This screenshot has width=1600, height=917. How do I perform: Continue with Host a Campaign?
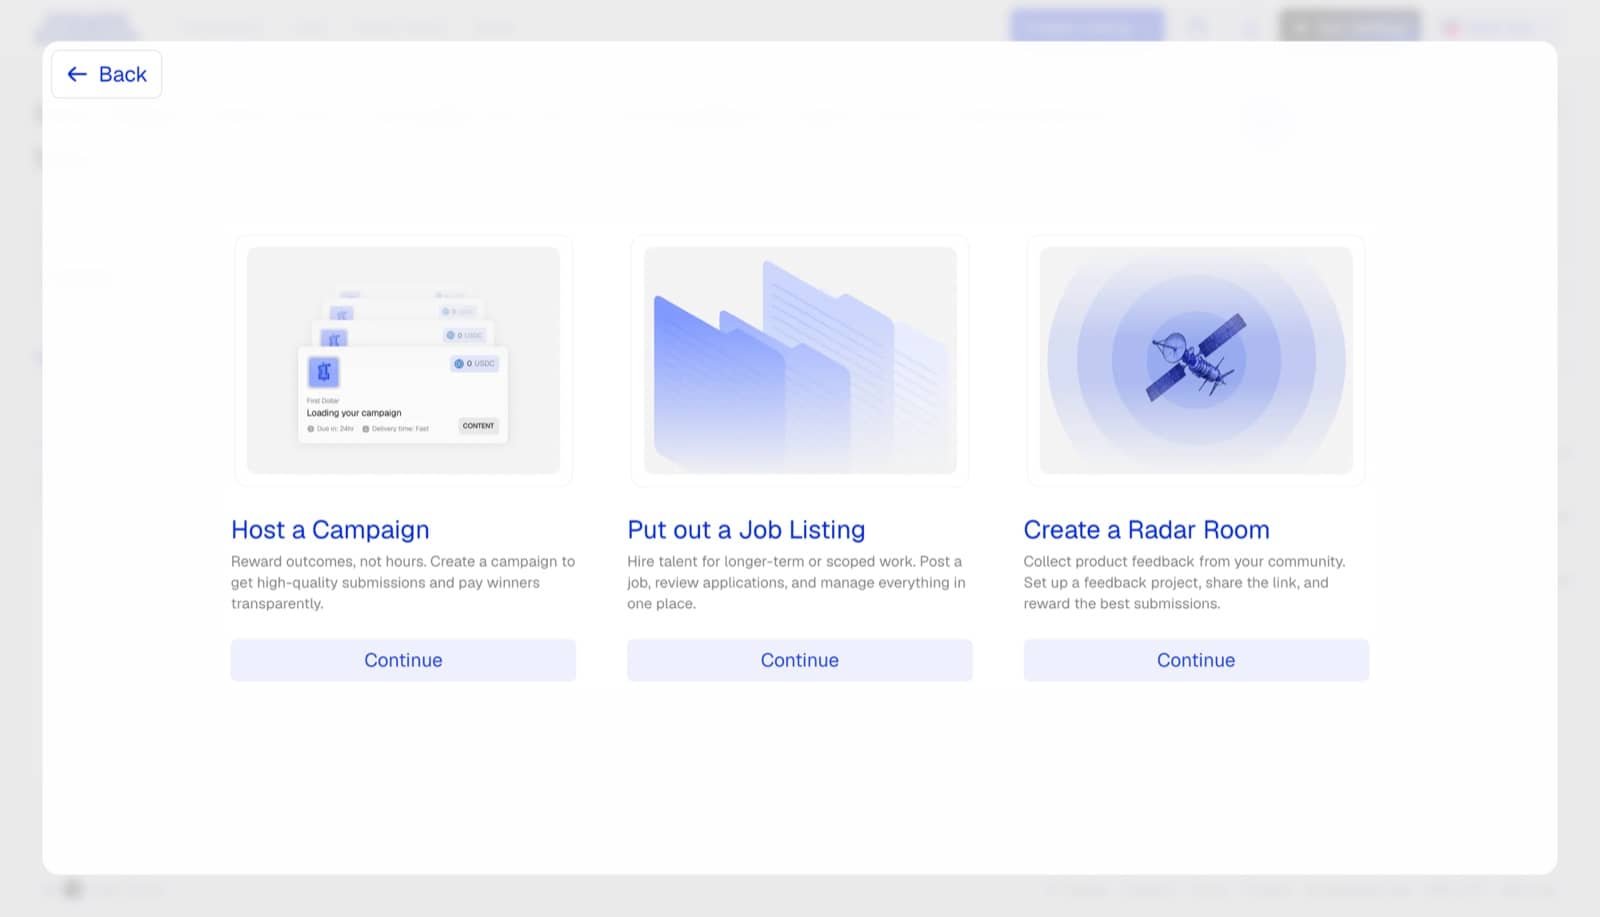(403, 660)
